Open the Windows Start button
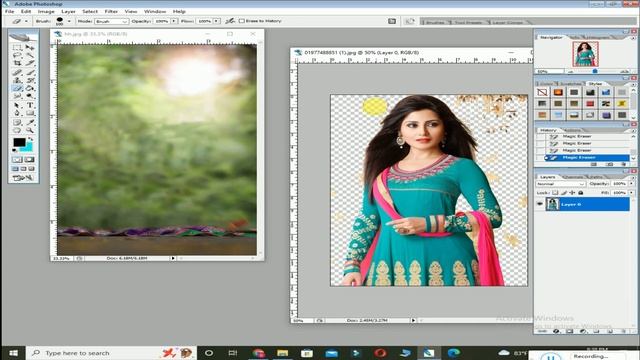 13,353
